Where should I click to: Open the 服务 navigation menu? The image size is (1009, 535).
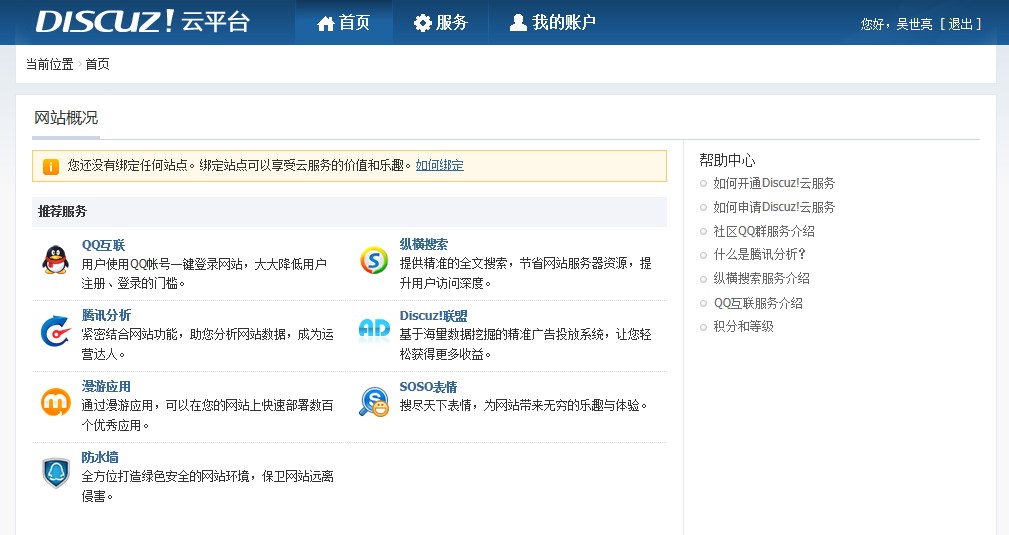pos(441,23)
